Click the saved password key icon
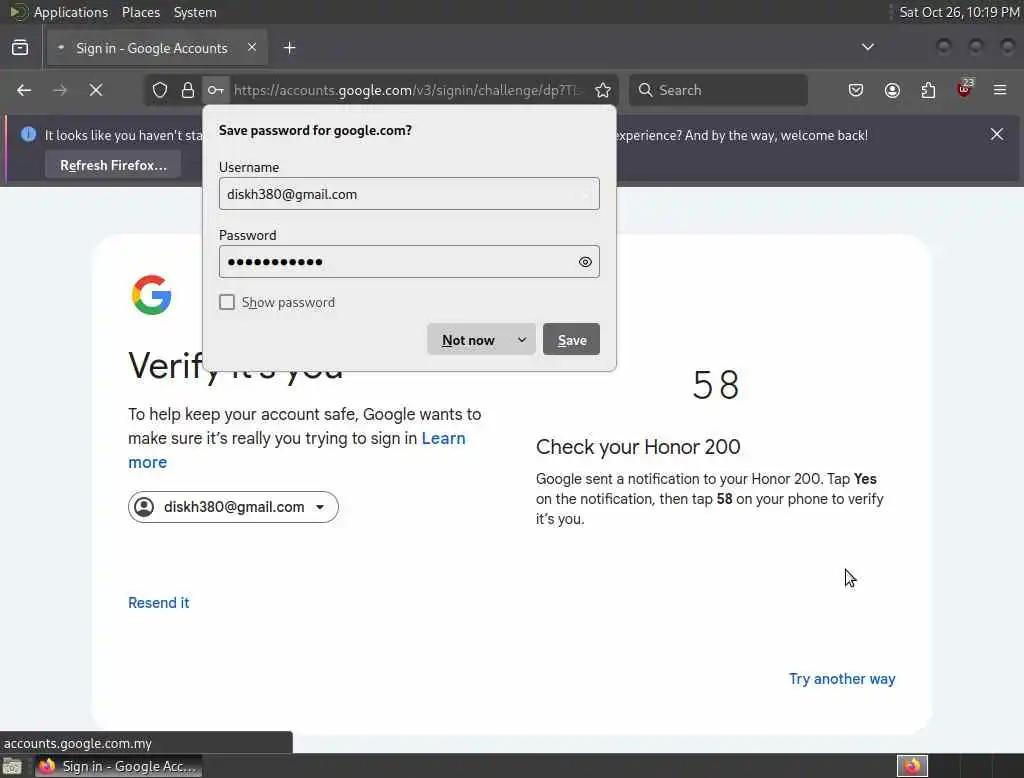Image resolution: width=1024 pixels, height=778 pixels. pos(216,90)
